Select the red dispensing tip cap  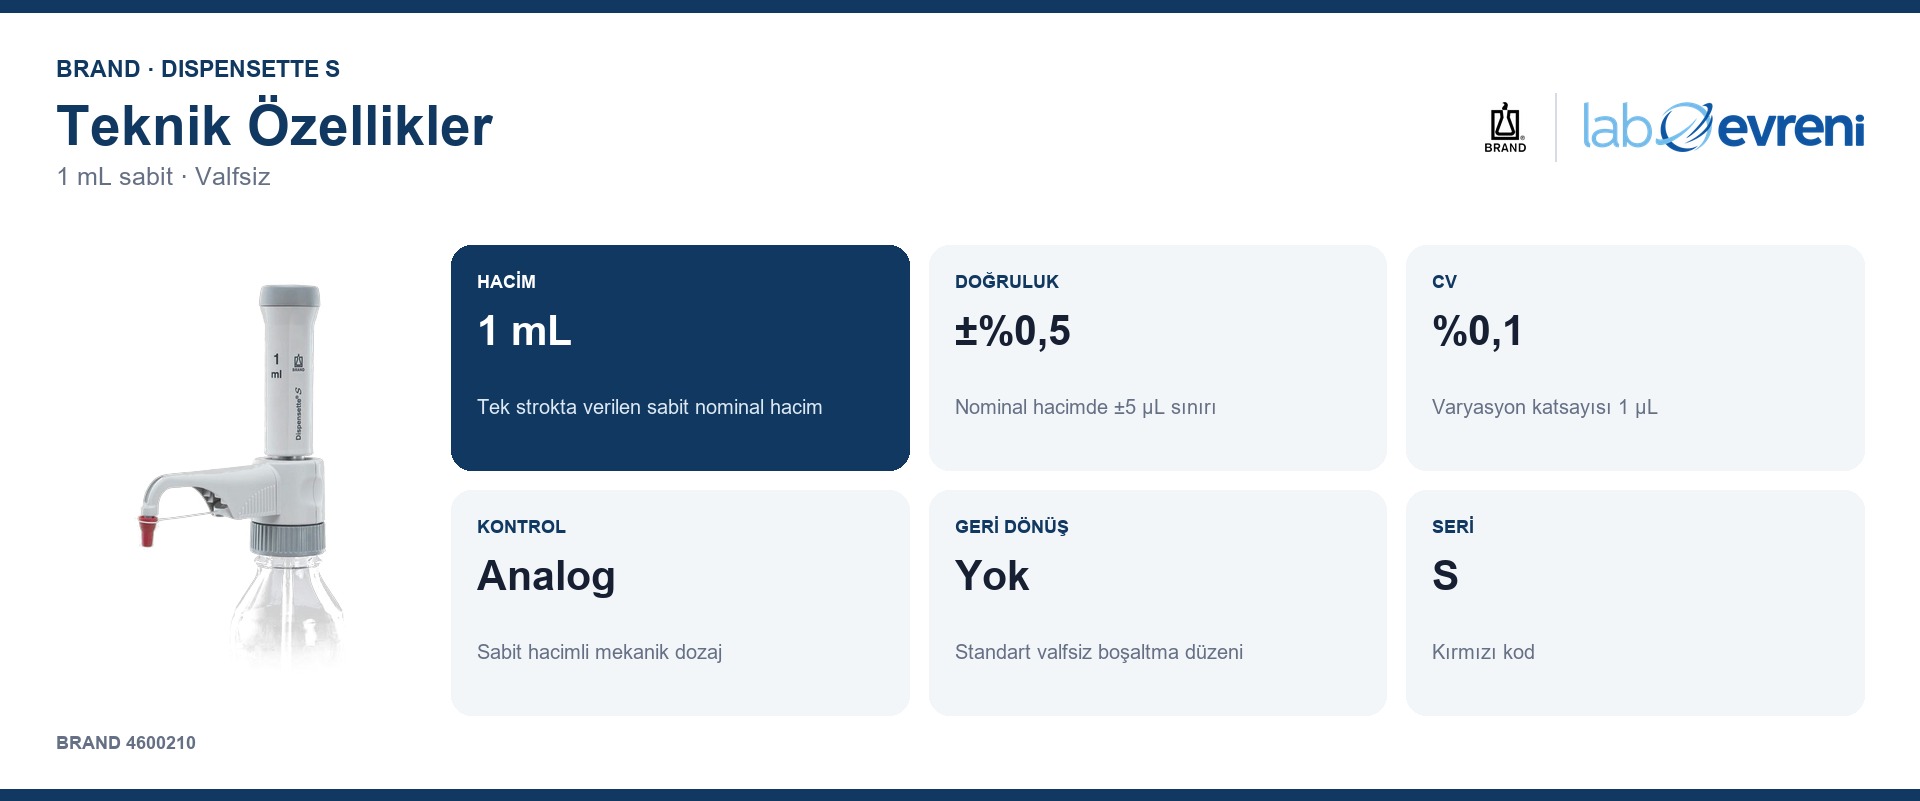click(148, 529)
